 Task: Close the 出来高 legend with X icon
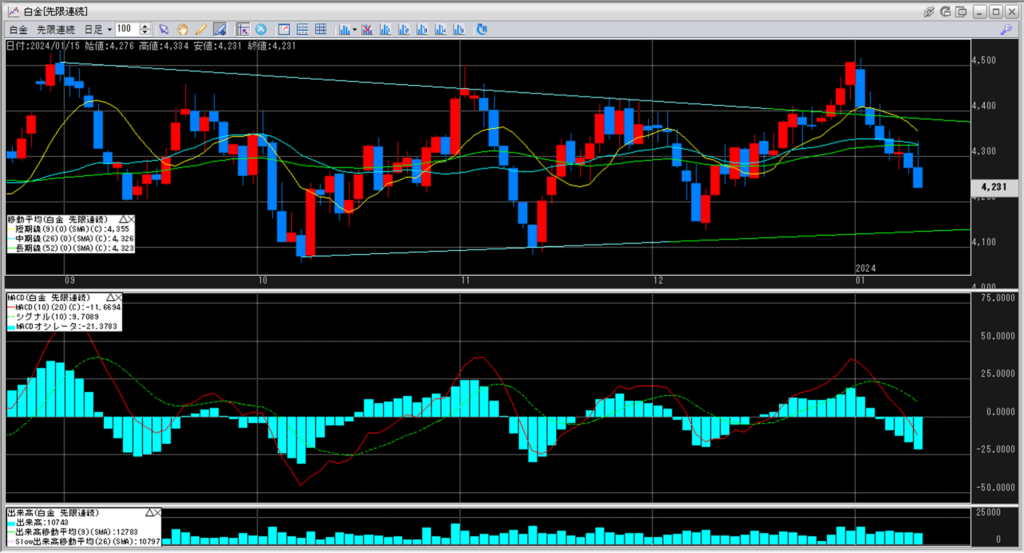coord(157,513)
